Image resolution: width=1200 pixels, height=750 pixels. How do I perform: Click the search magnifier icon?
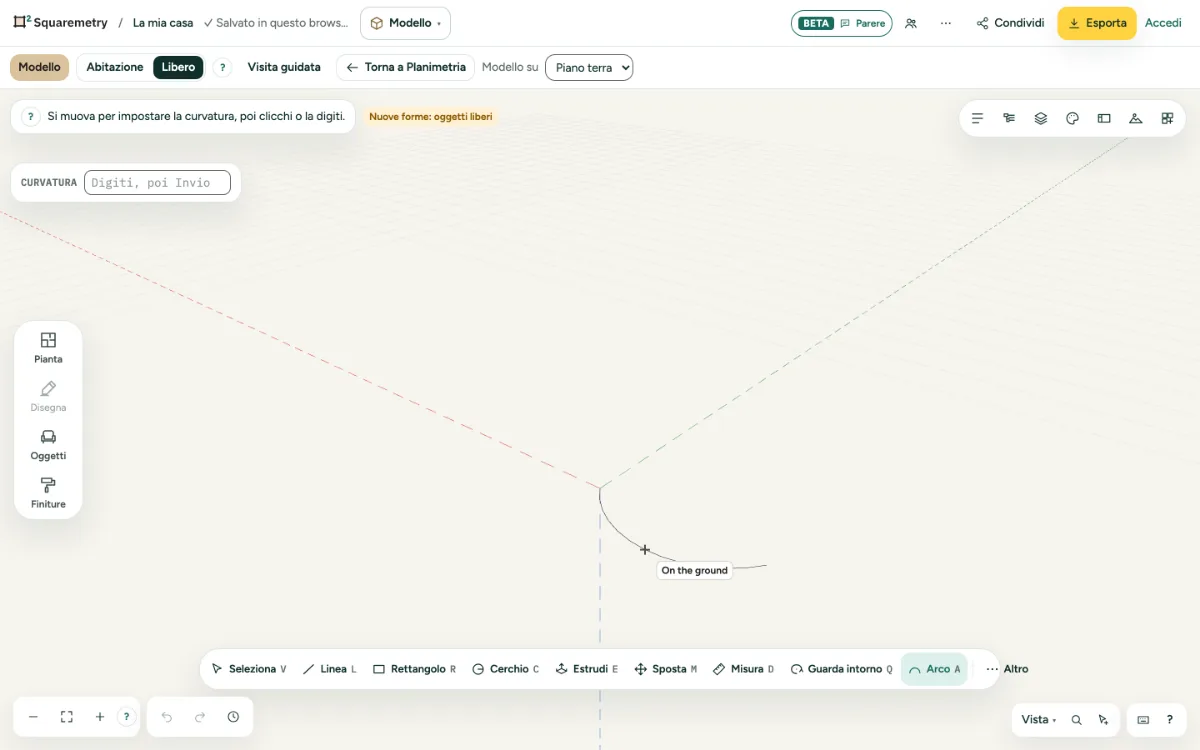pyautogui.click(x=1077, y=720)
